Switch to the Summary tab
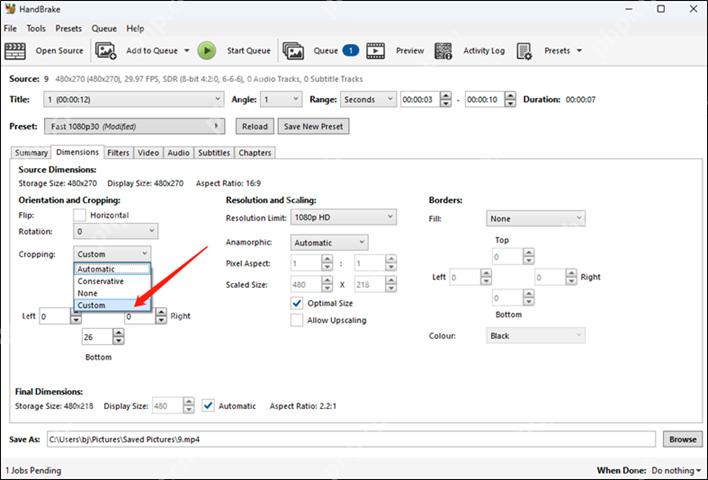708x480 pixels. [x=31, y=153]
